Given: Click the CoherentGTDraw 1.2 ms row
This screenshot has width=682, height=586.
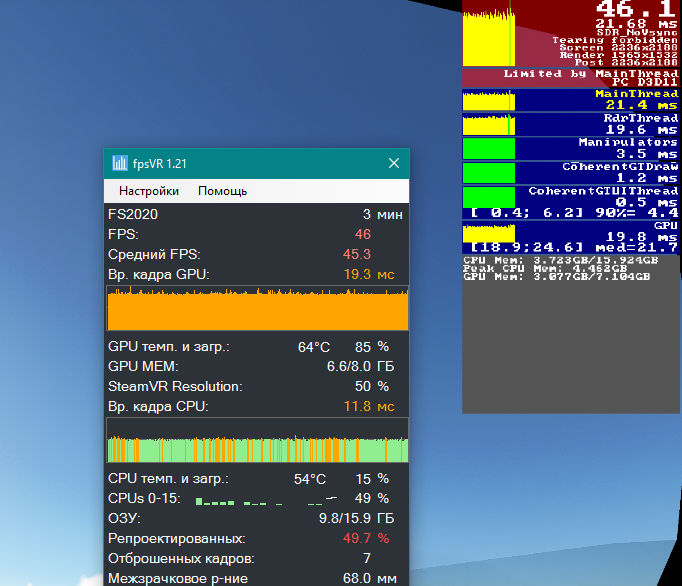Looking at the screenshot, I should coord(571,173).
